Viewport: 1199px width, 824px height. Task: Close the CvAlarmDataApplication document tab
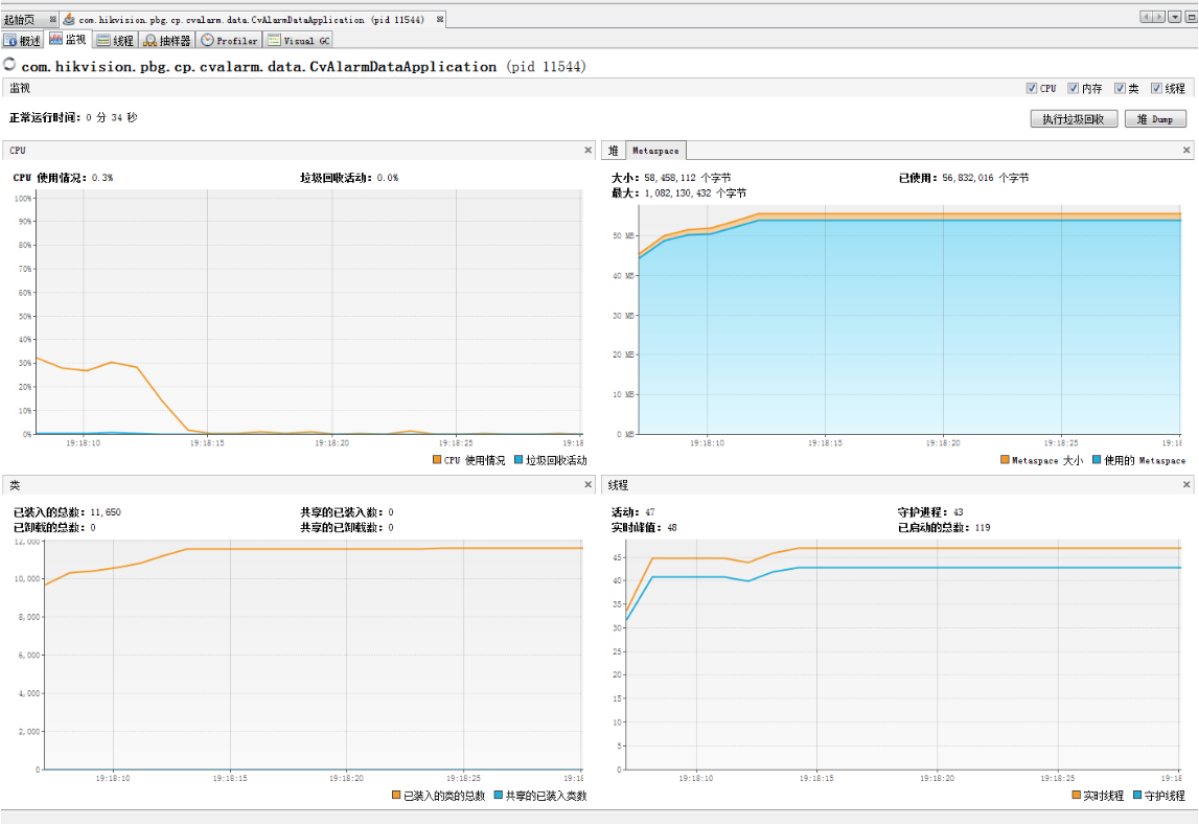[x=440, y=19]
